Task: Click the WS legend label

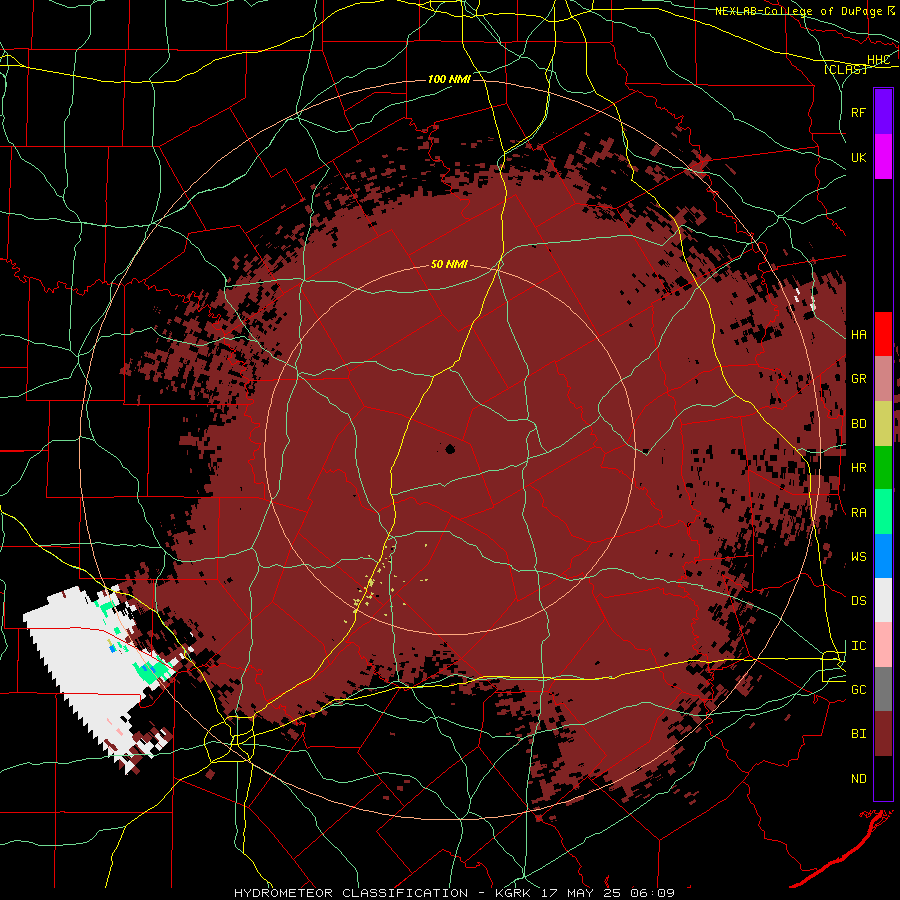Action: [x=859, y=557]
